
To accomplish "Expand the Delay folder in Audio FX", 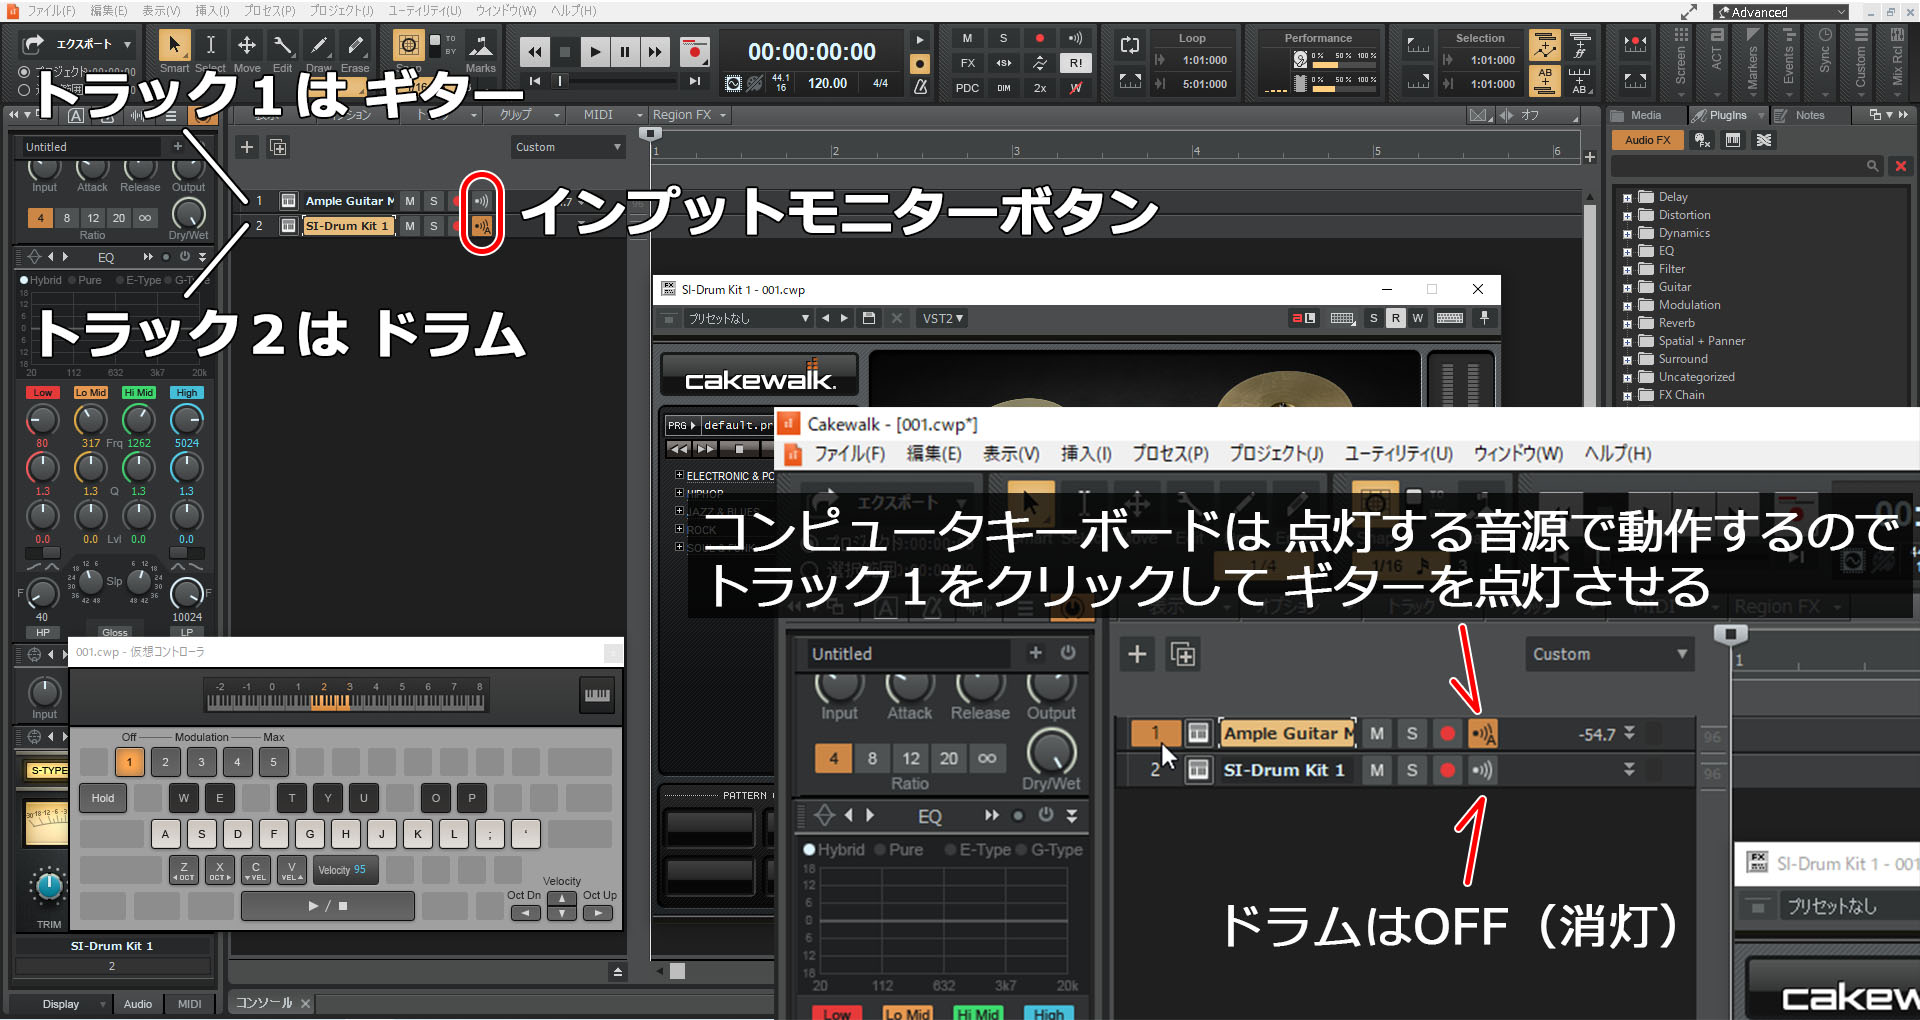I will click(1629, 197).
